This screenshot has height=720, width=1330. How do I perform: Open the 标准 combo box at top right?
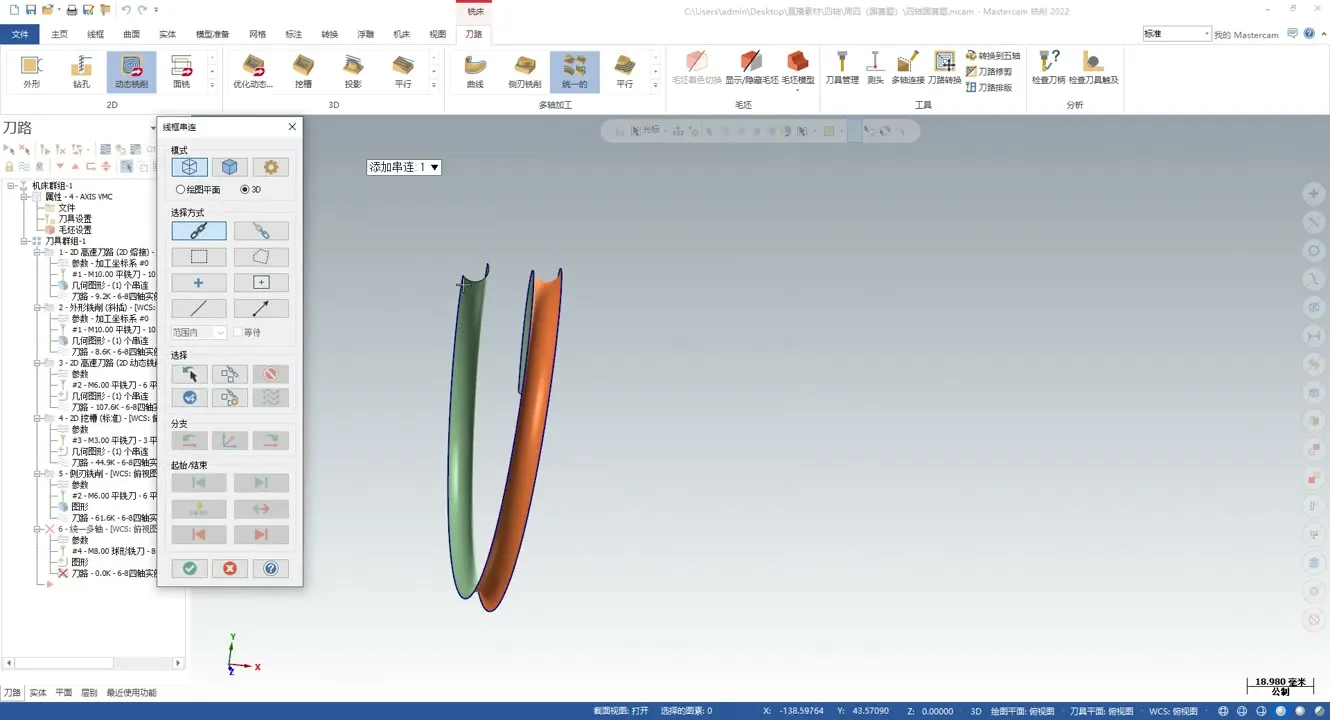click(1176, 34)
